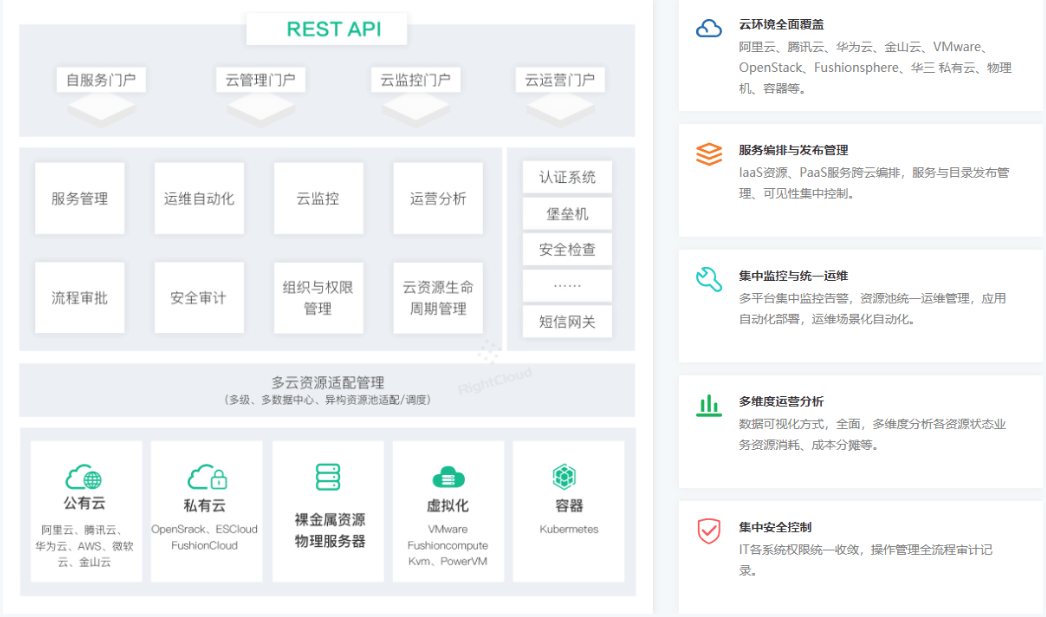Click the cyan wrench icon
Viewport: 1046px width, 617px height.
pyautogui.click(x=708, y=279)
